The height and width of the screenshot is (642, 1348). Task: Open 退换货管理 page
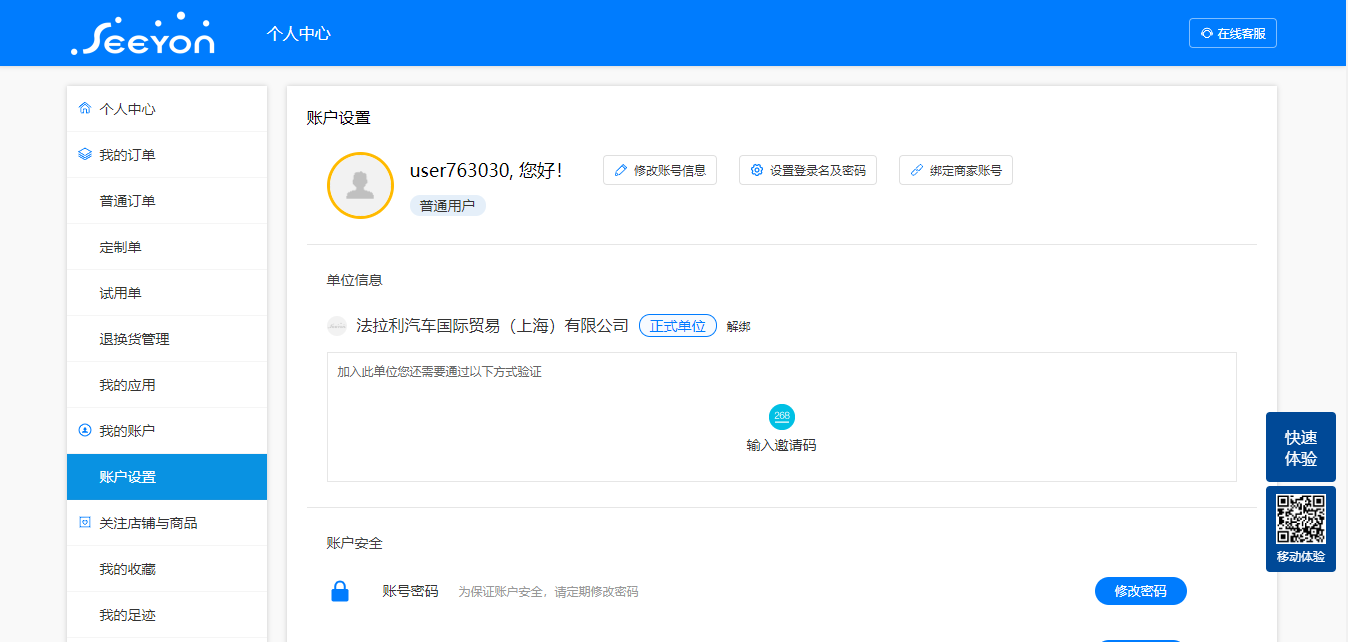coord(167,339)
